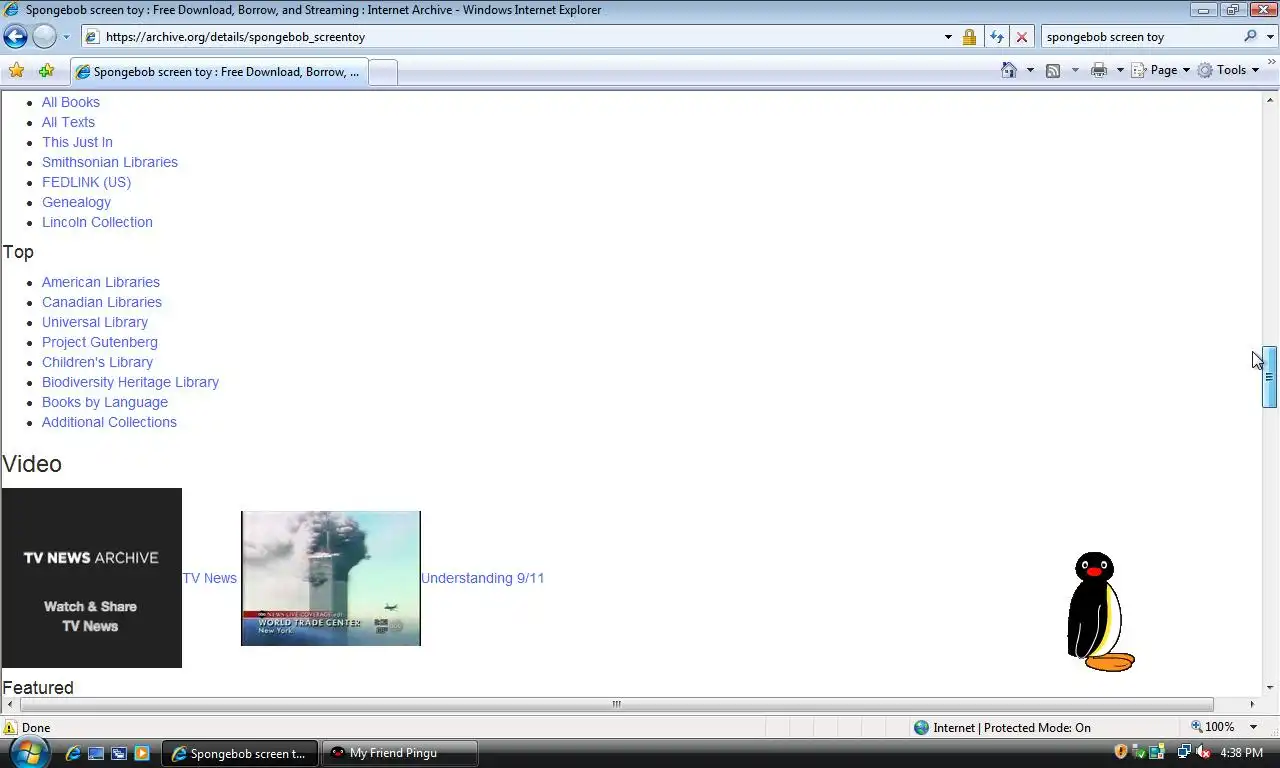This screenshot has width=1280, height=768.
Task: Launch Internet Explorer from Quick Launch
Action: pyautogui.click(x=72, y=753)
